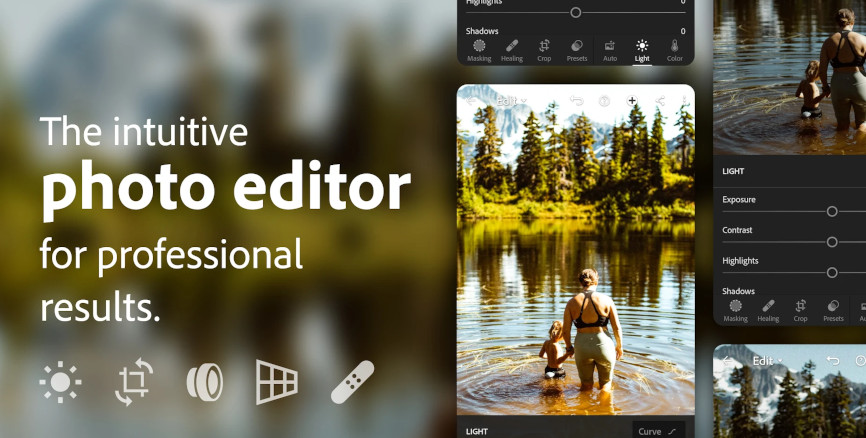This screenshot has width=866, height=438.
Task: Go back using the arrow on the center phone
Action: click(x=471, y=101)
